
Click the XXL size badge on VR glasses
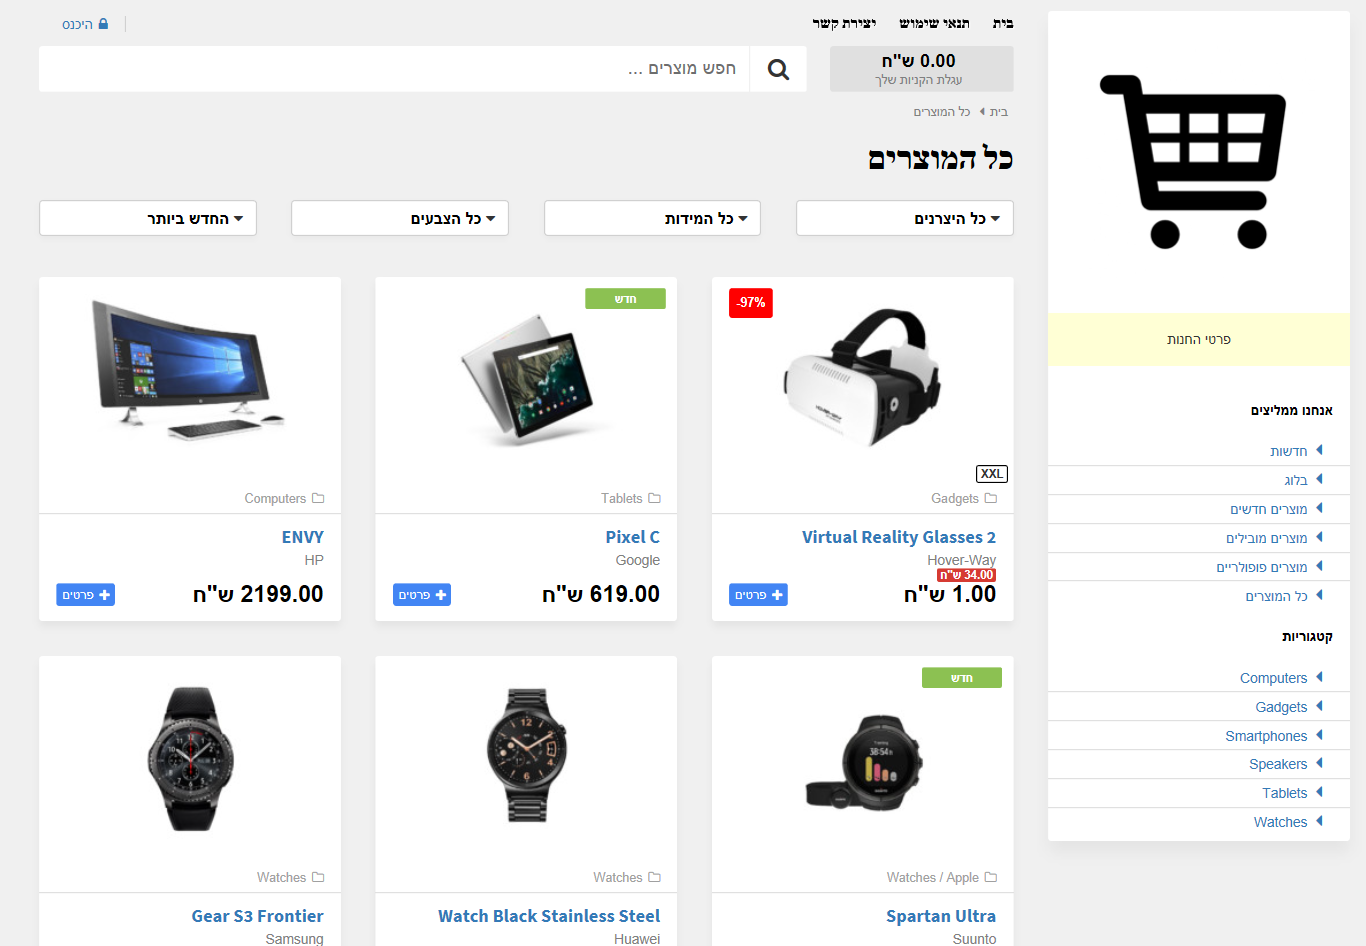992,474
